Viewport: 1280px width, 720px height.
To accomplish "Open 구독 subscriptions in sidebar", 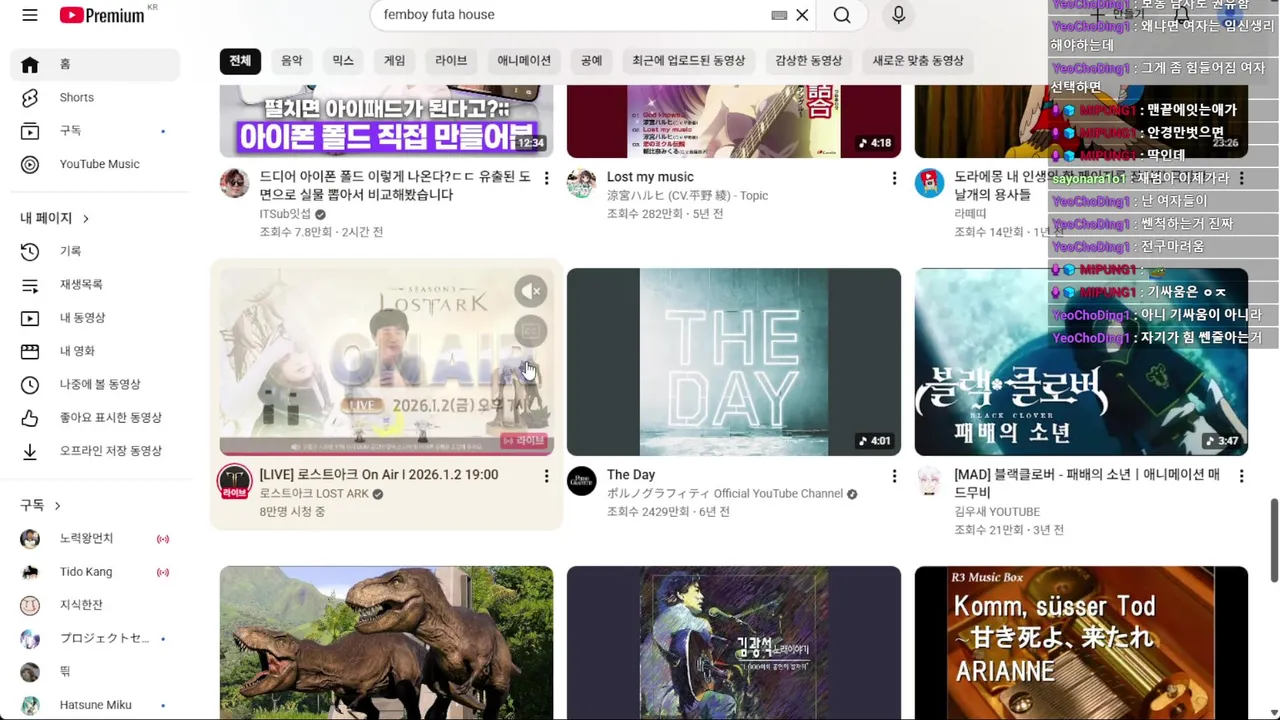I will tap(95, 130).
